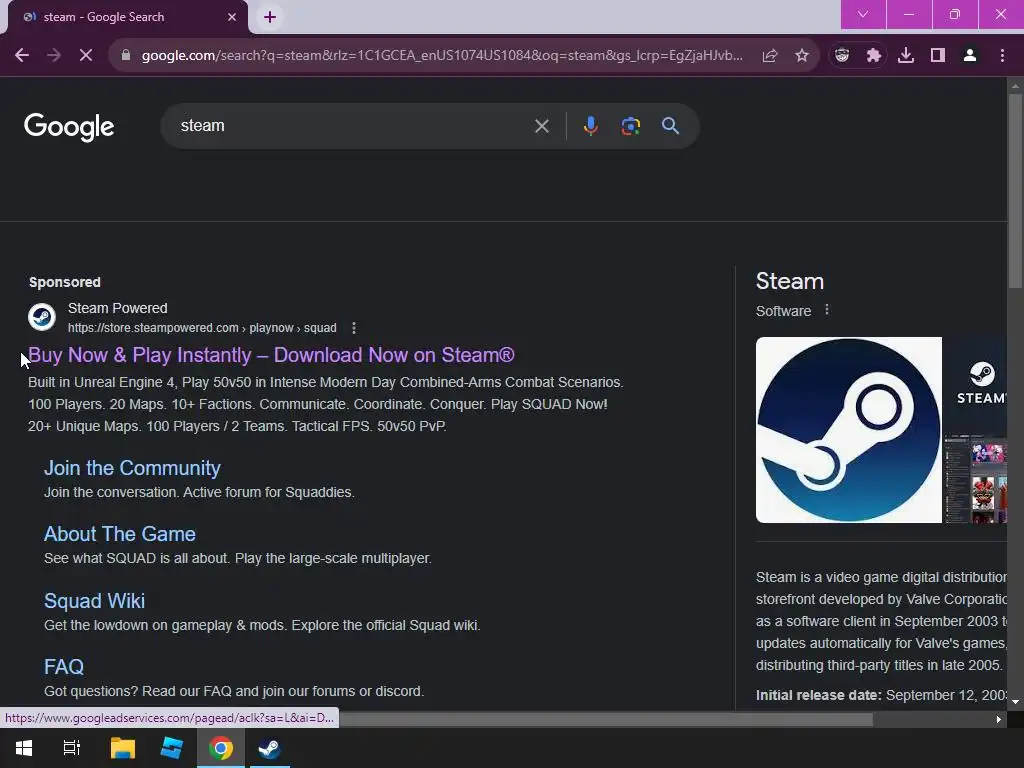Open ad options next to playnow squad

coord(354,328)
